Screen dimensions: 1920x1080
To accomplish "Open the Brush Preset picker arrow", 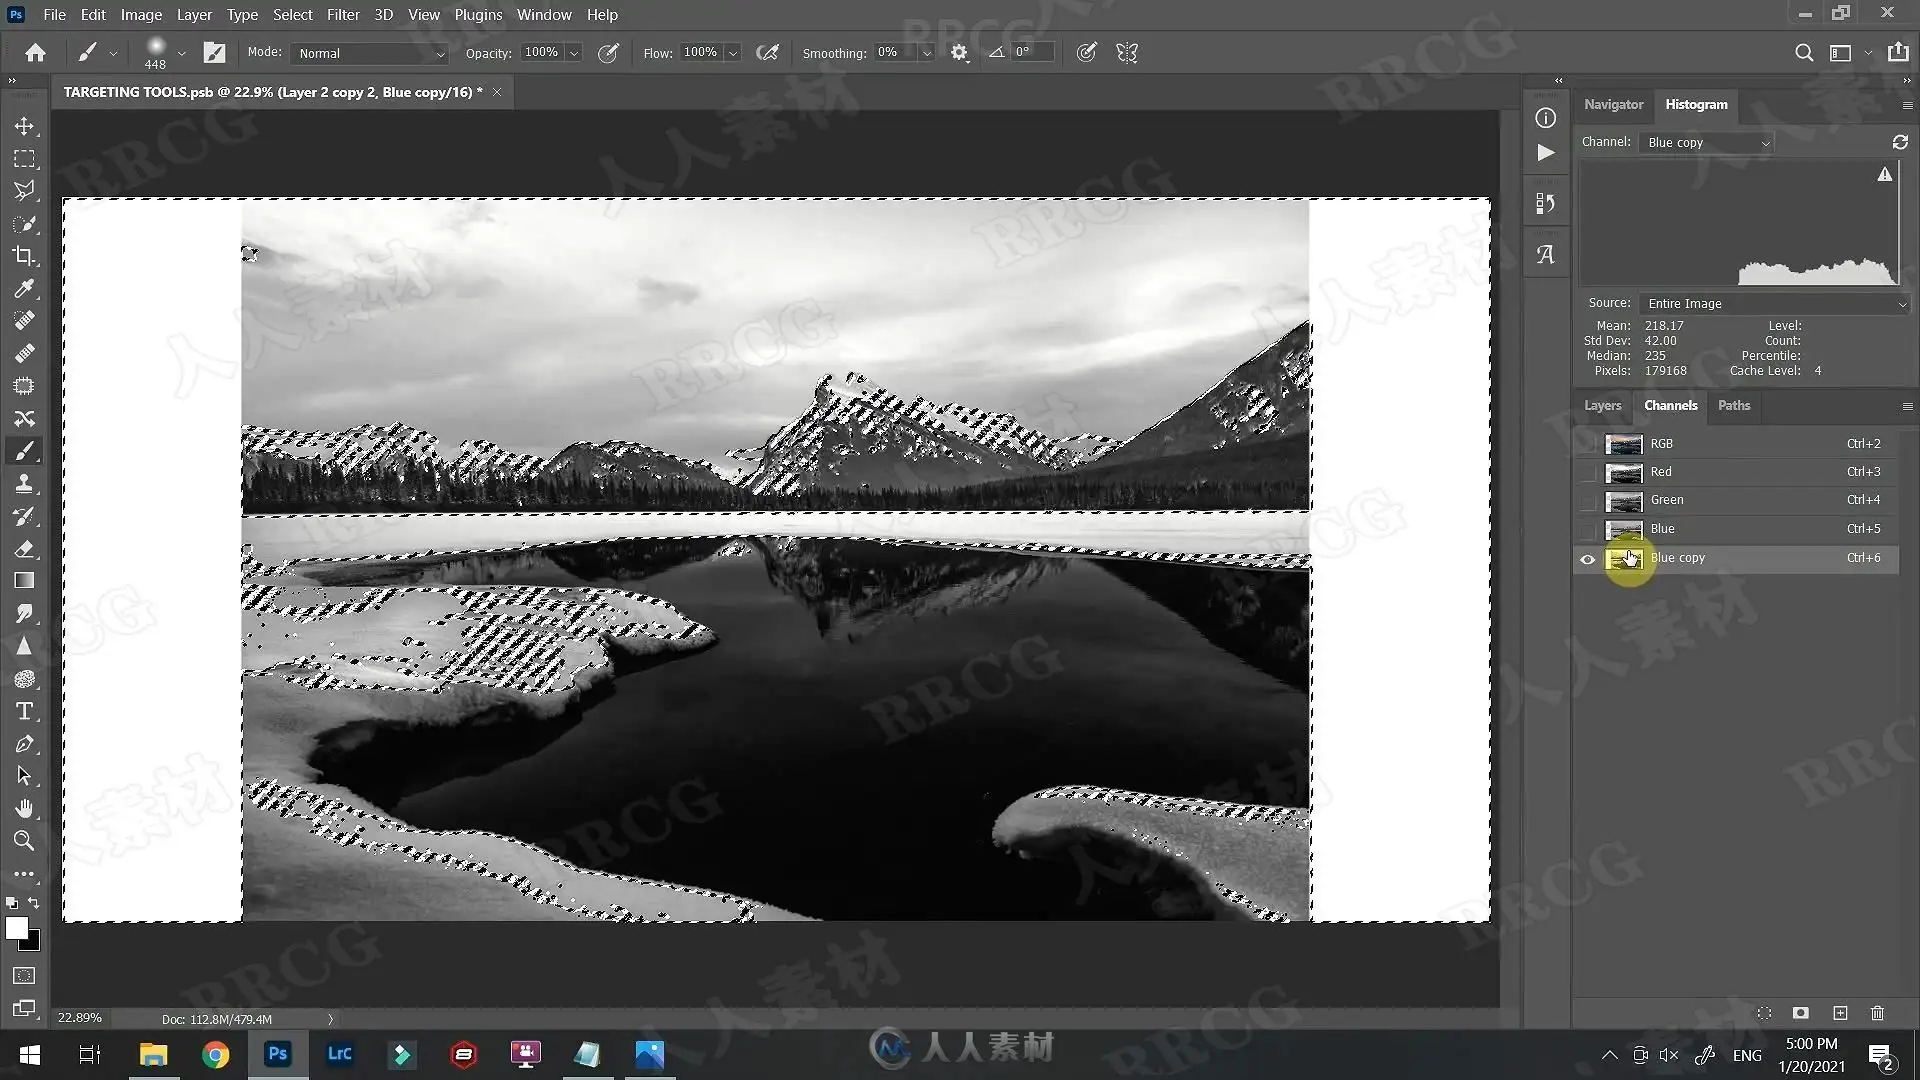I will pos(181,53).
